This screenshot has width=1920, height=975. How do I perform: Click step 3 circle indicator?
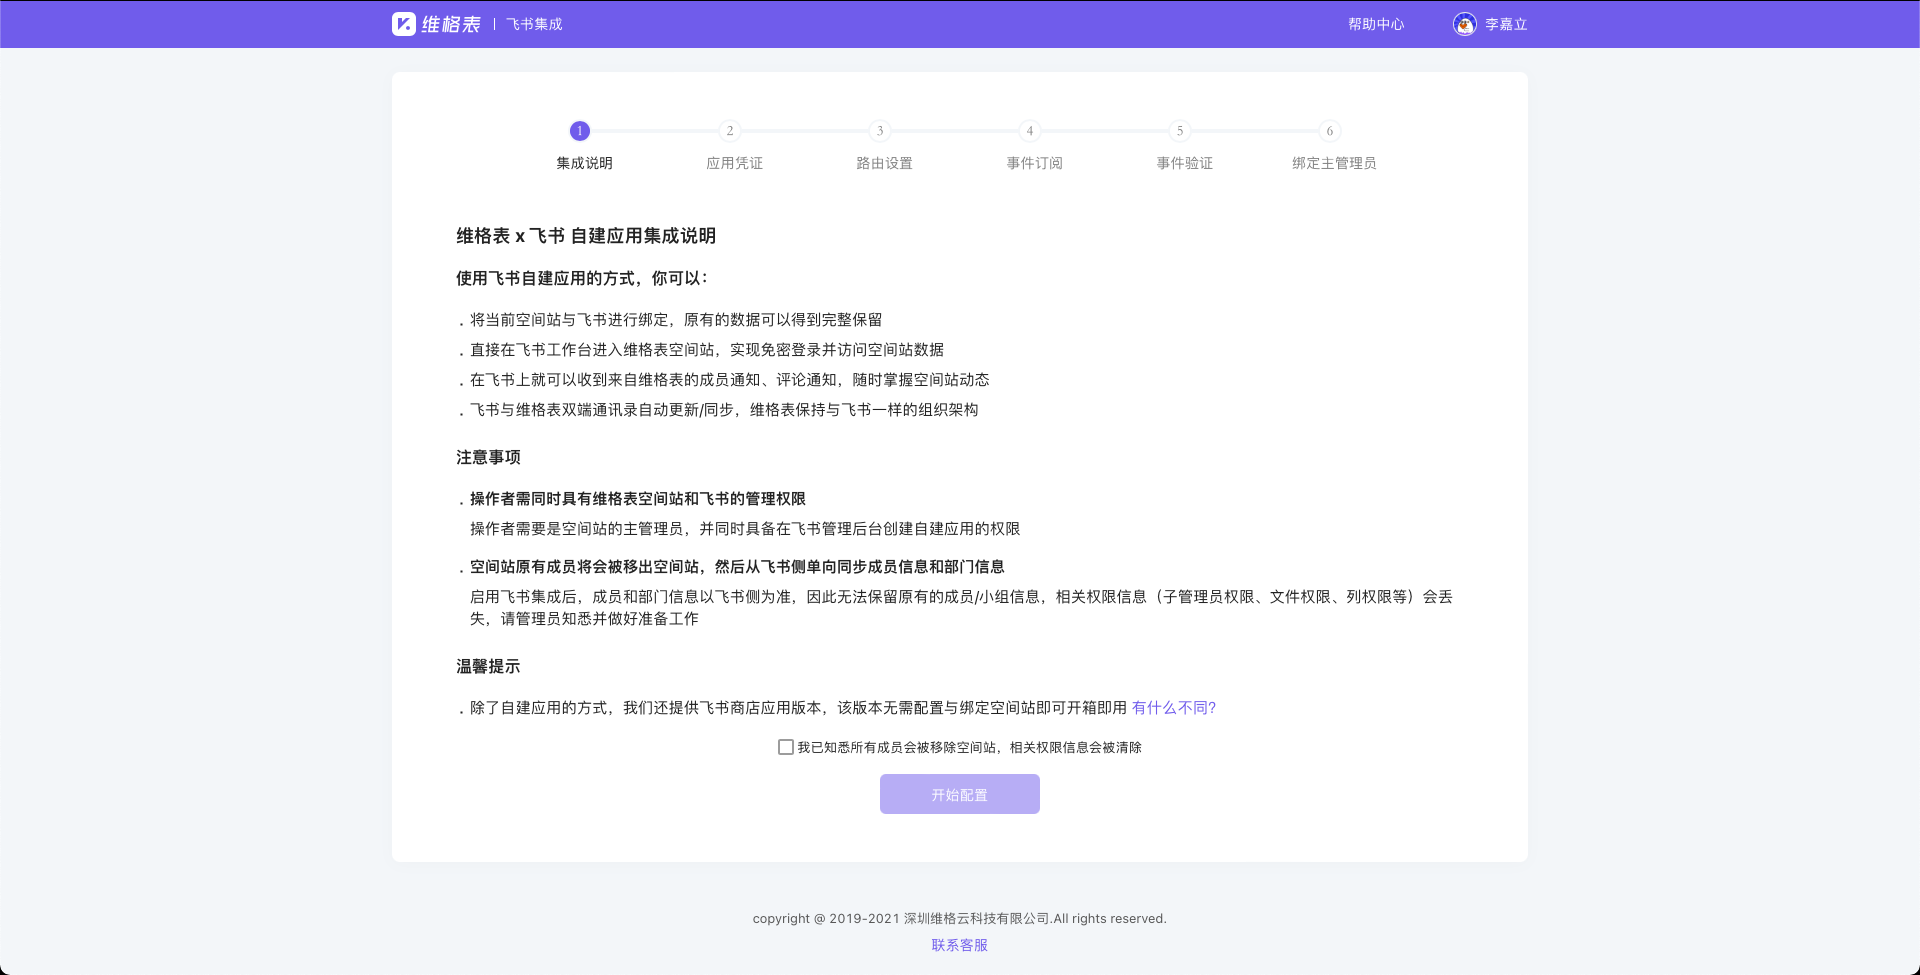click(880, 131)
